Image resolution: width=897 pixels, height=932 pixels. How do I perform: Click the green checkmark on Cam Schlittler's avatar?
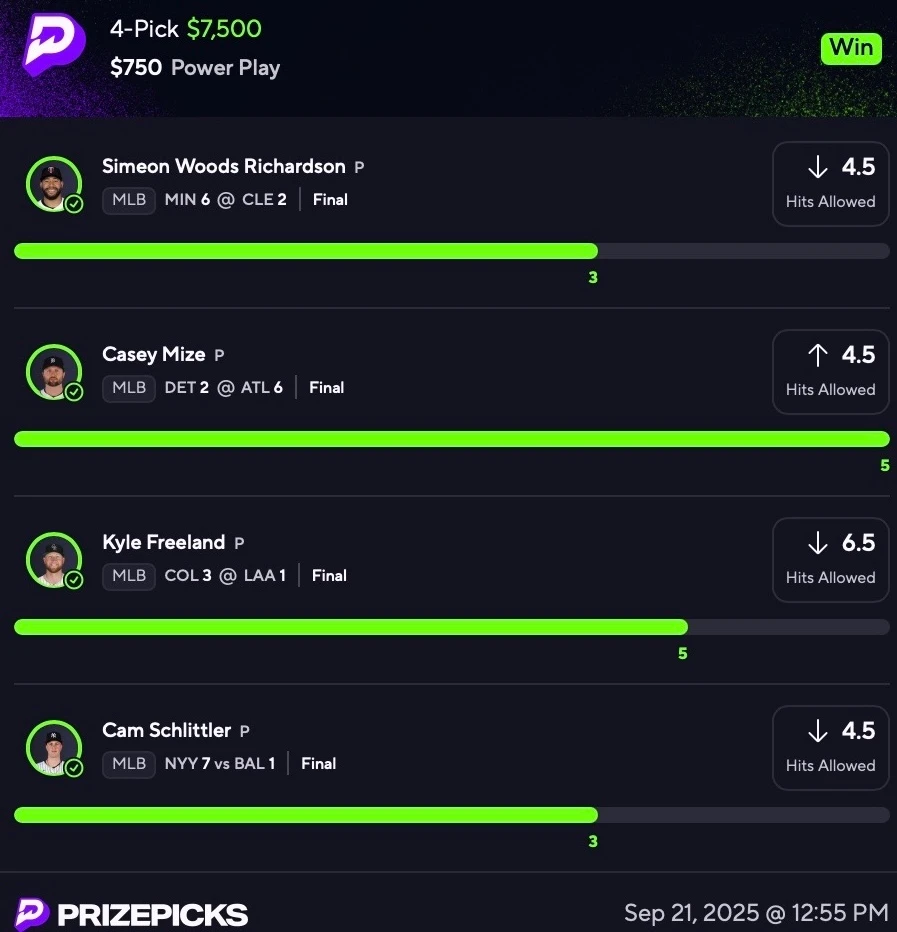(x=74, y=768)
